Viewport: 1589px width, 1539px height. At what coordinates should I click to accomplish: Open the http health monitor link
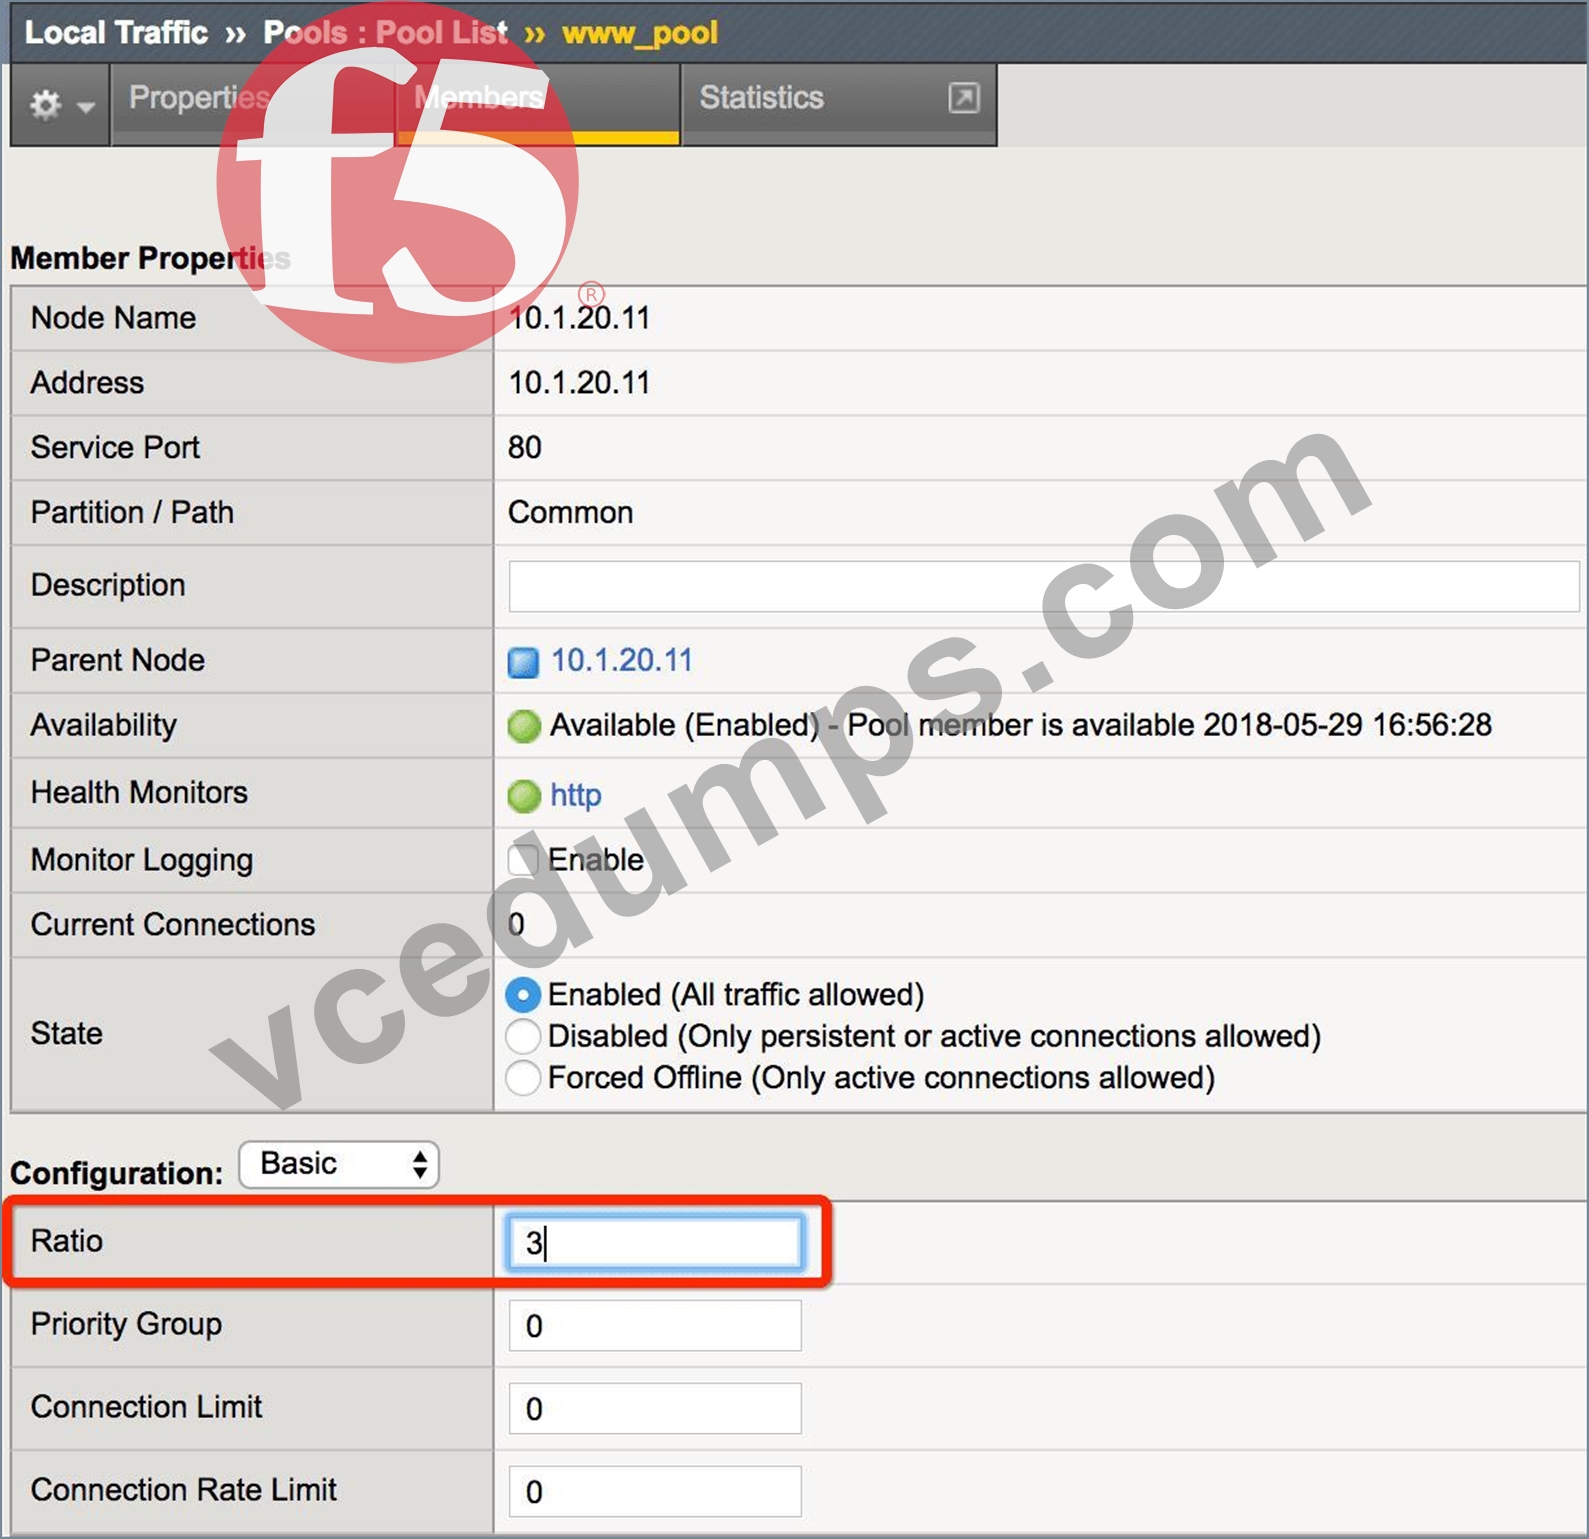575,795
